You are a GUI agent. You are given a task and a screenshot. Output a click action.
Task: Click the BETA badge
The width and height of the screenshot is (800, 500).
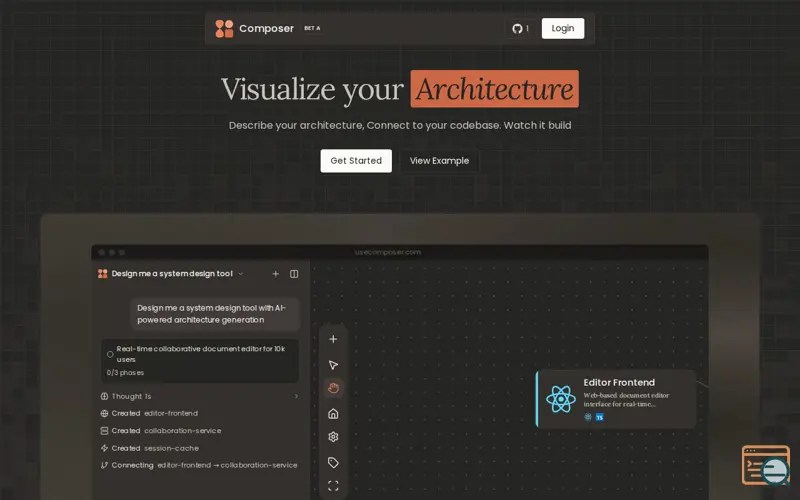click(x=312, y=29)
